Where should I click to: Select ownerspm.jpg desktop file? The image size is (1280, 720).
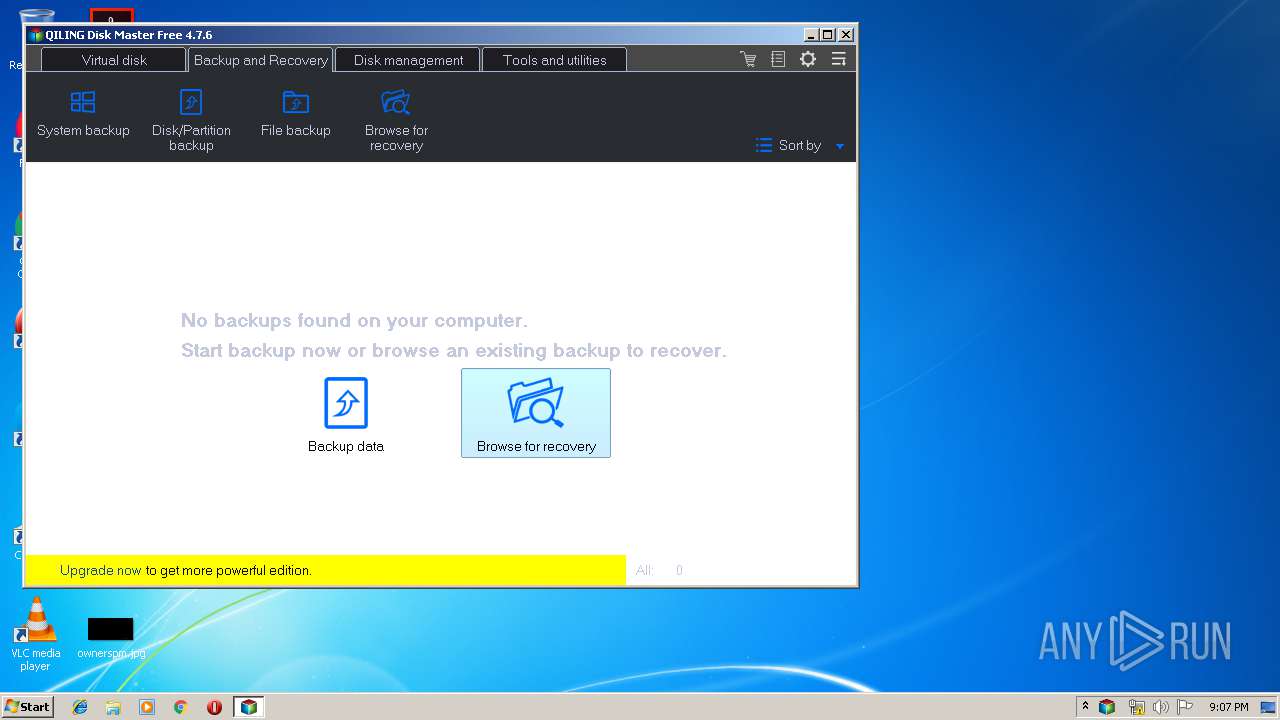click(111, 638)
